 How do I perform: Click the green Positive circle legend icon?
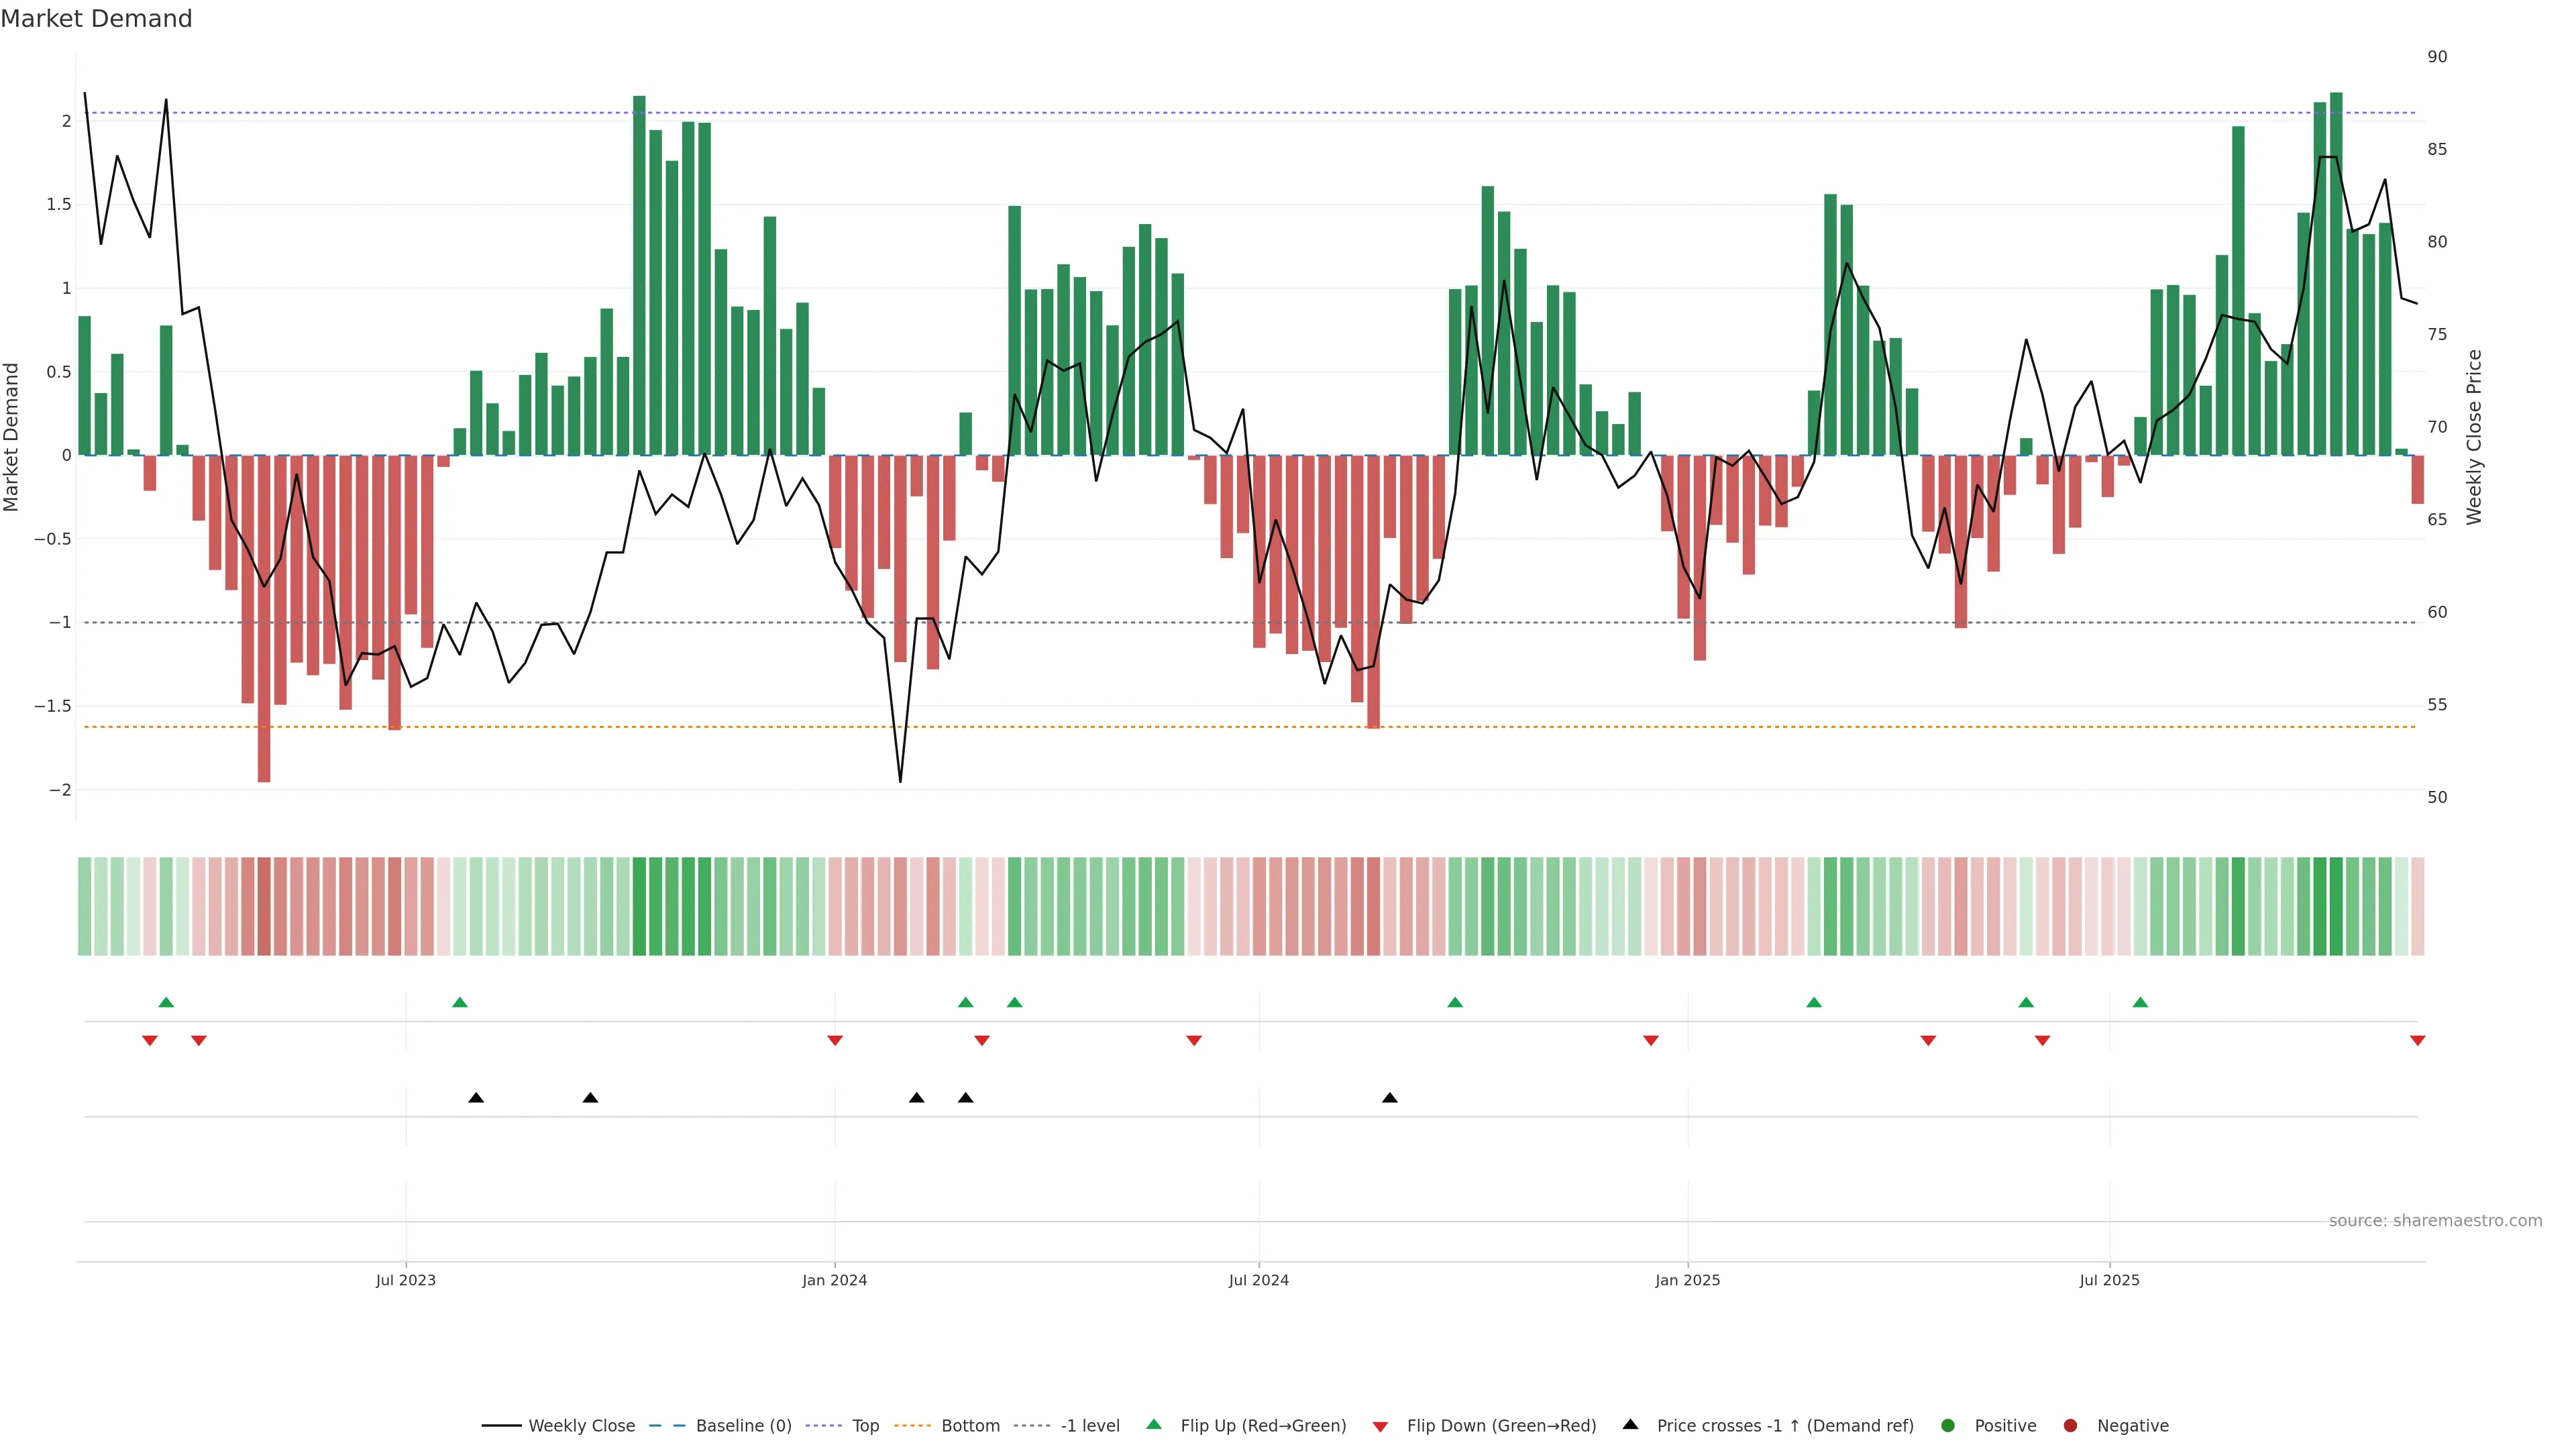click(x=1947, y=1426)
